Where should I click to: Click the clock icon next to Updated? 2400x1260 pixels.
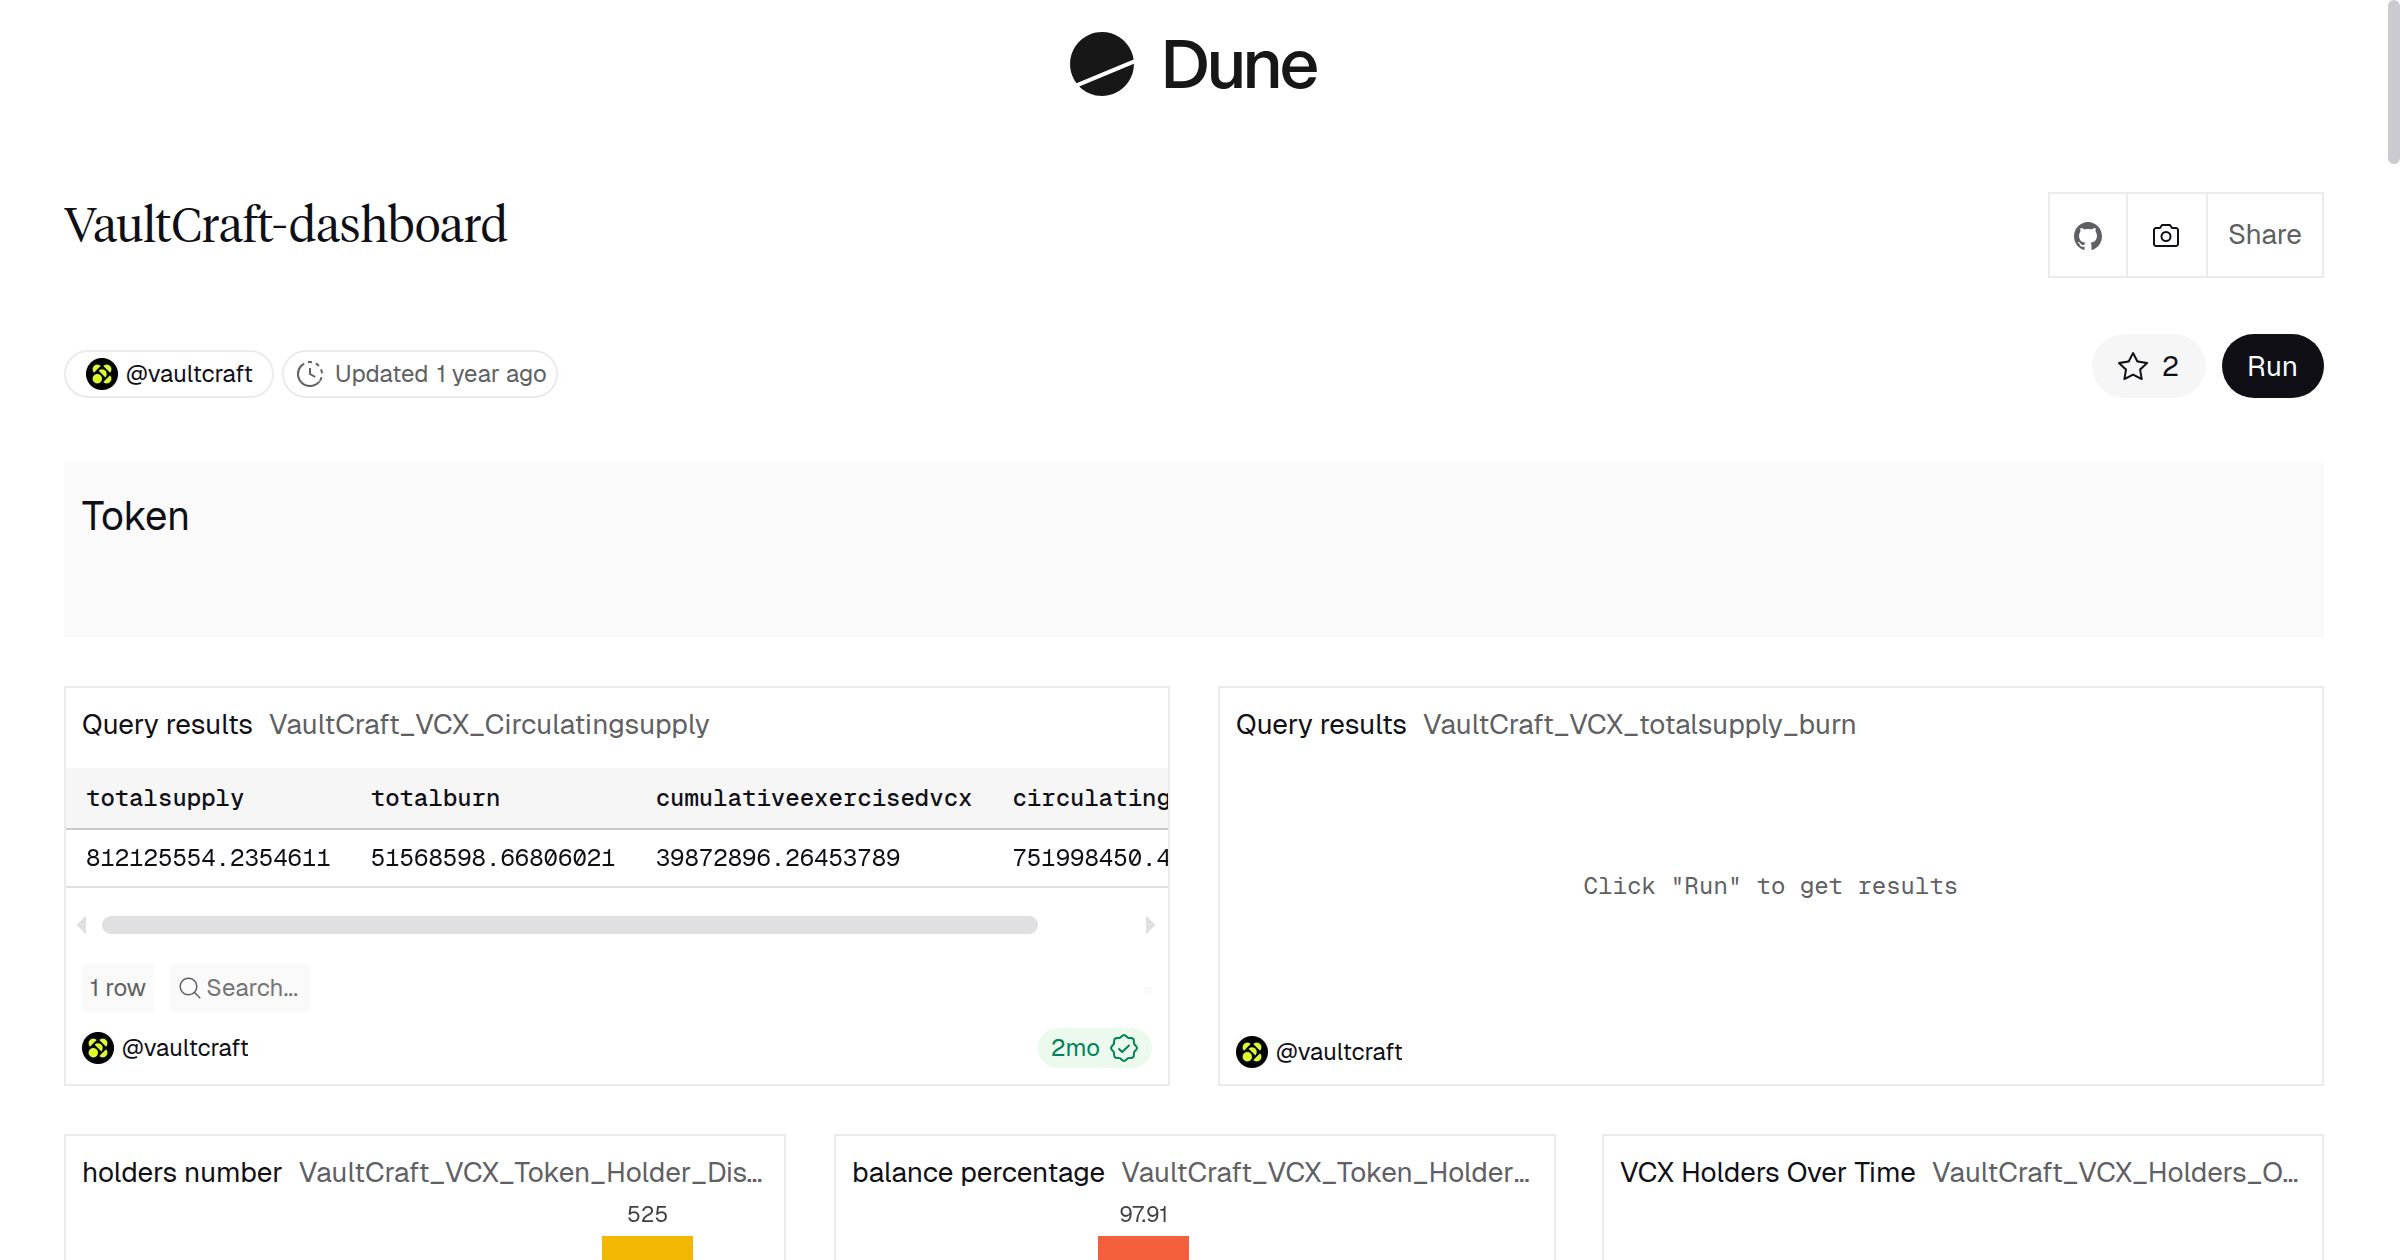pos(310,374)
